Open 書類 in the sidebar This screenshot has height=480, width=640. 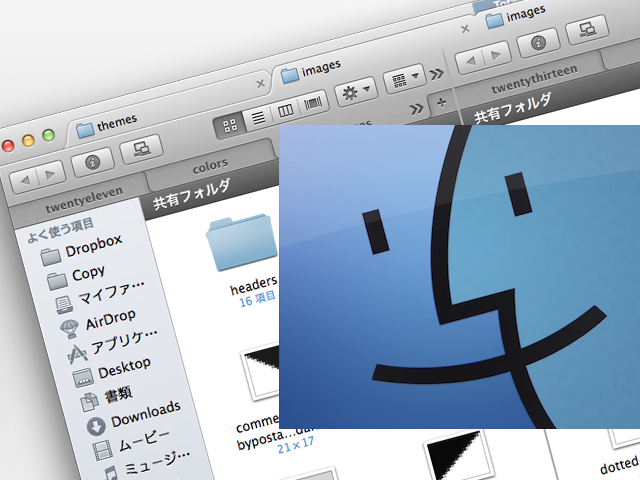pyautogui.click(x=107, y=398)
